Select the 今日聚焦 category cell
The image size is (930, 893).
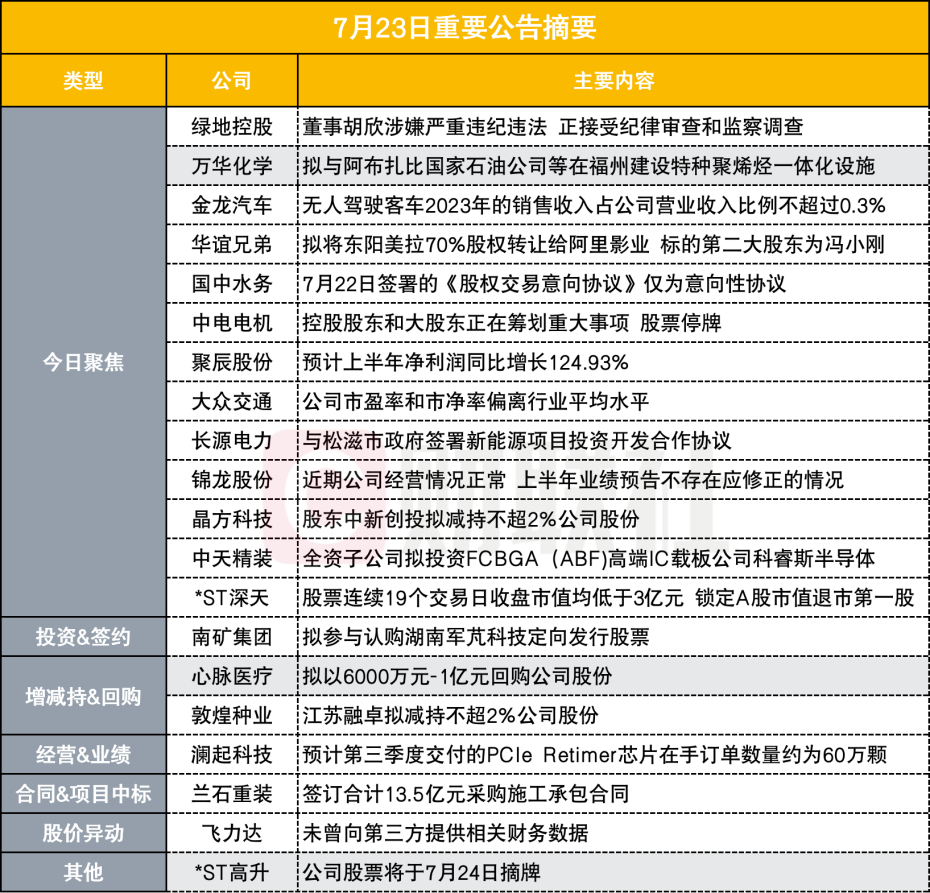pos(84,362)
